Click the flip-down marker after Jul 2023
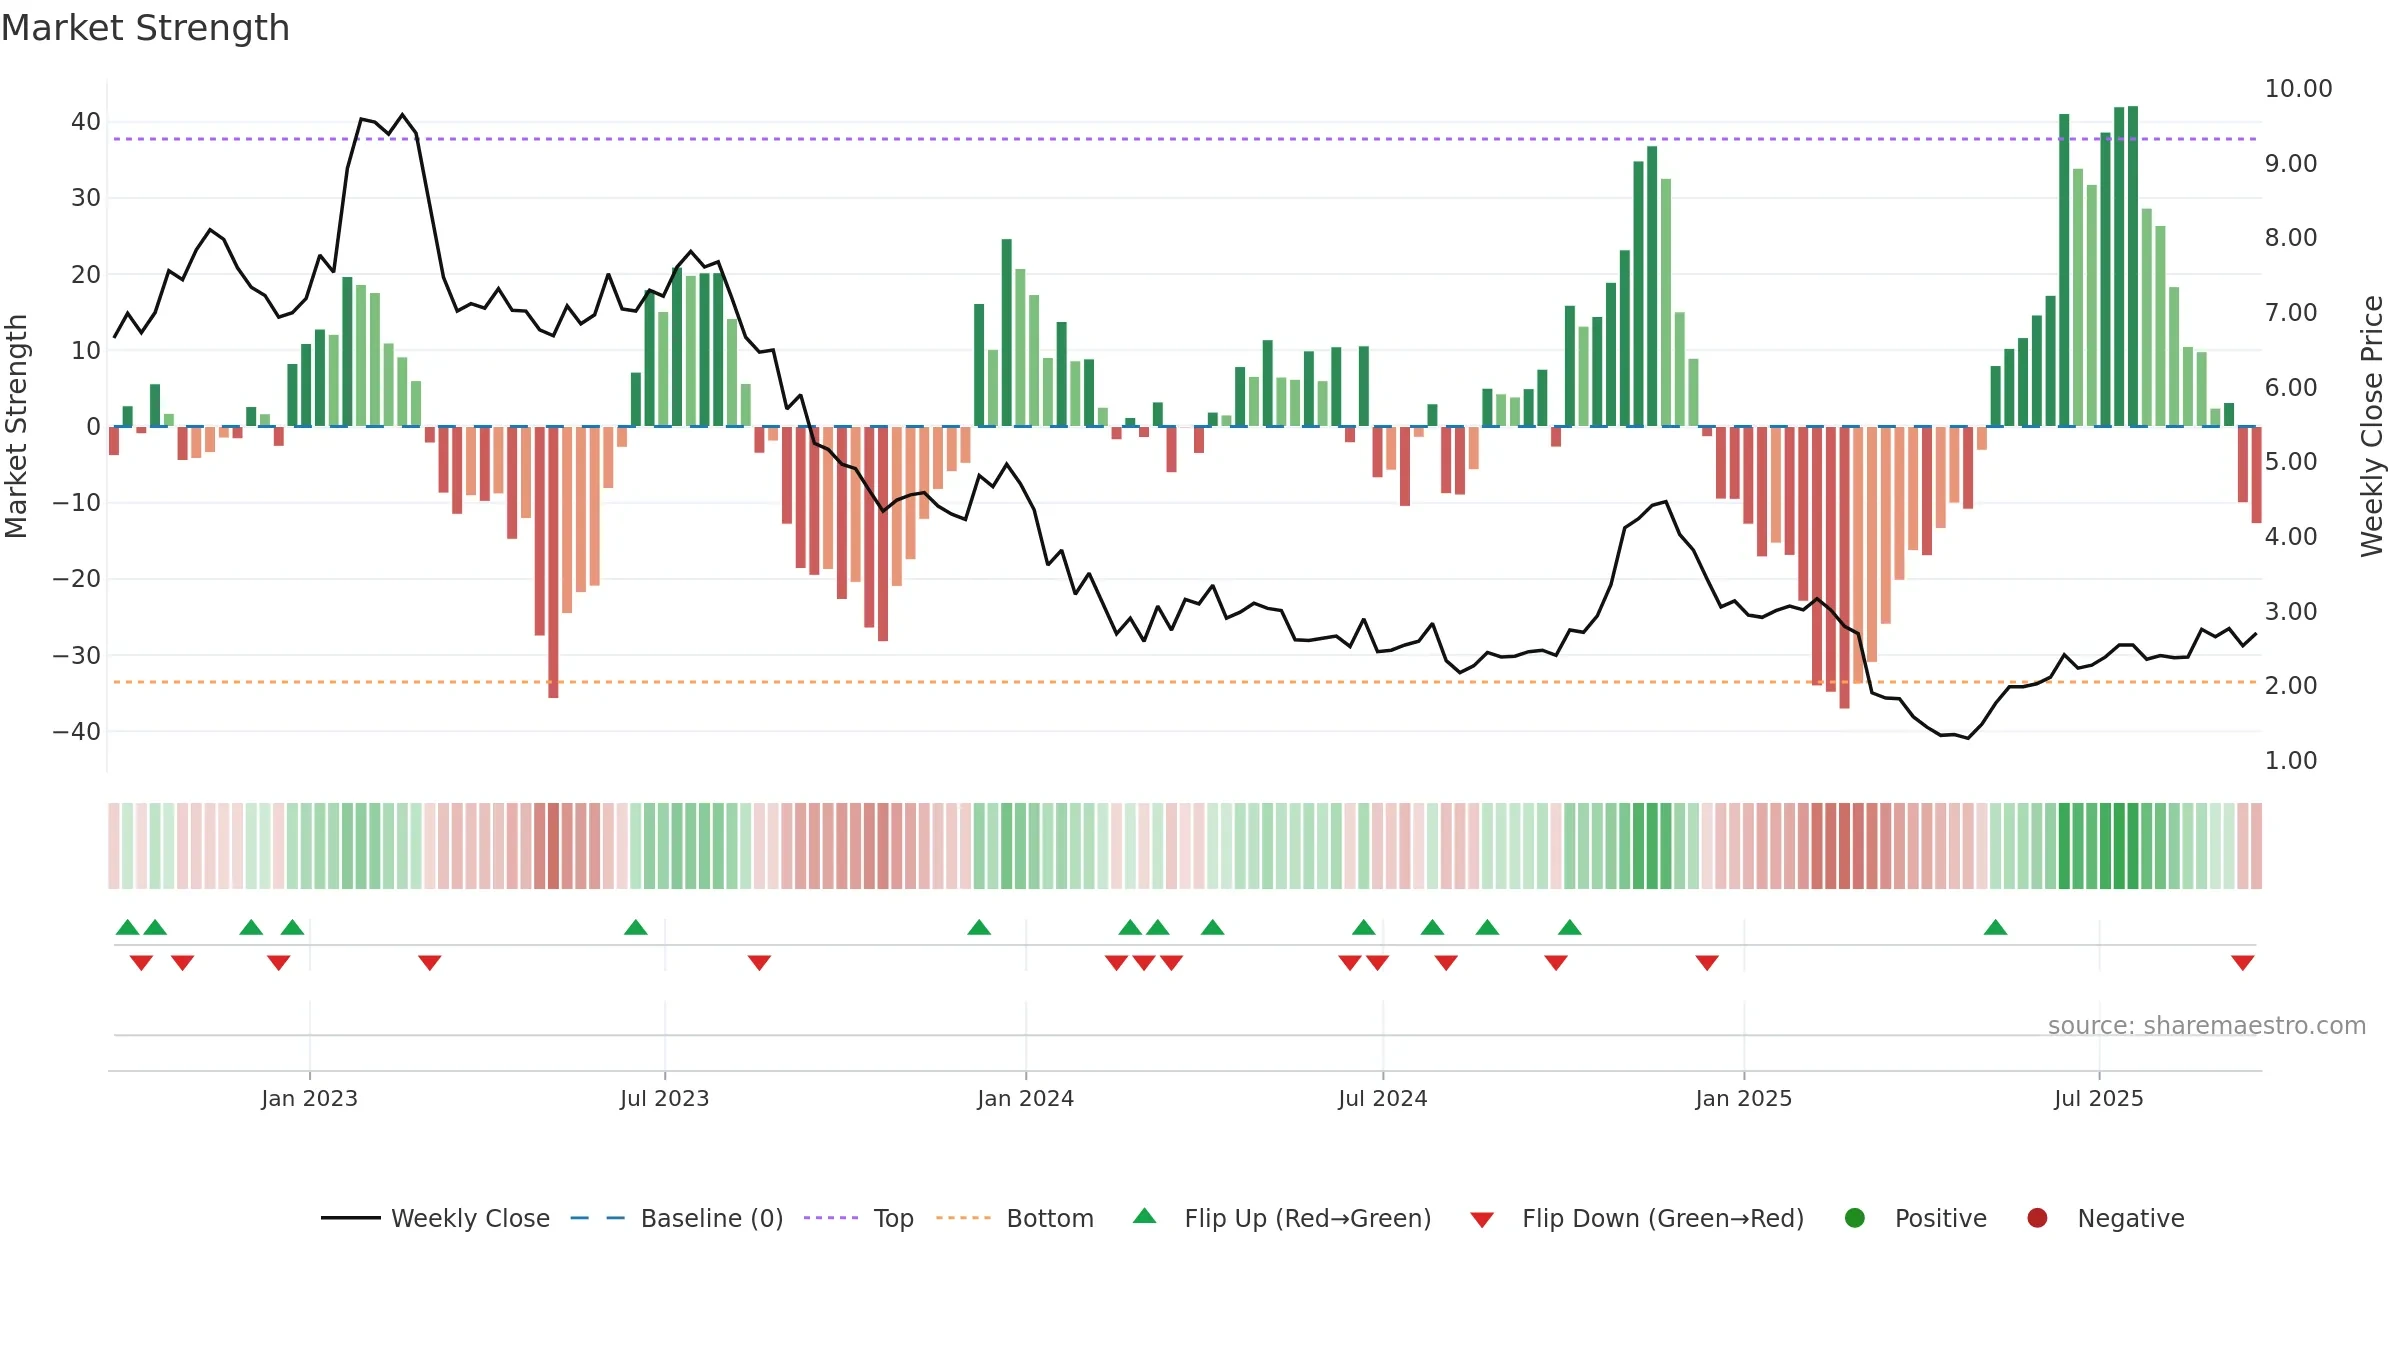2400x1350 pixels. [x=759, y=963]
